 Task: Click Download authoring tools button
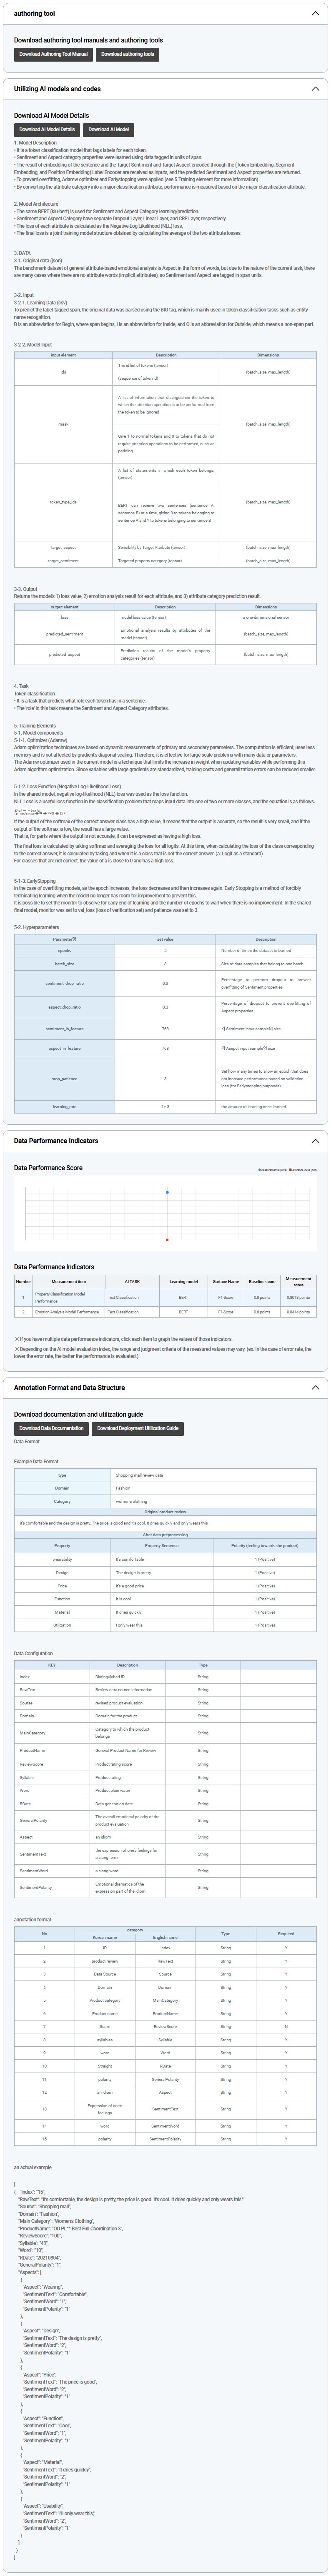(x=127, y=54)
